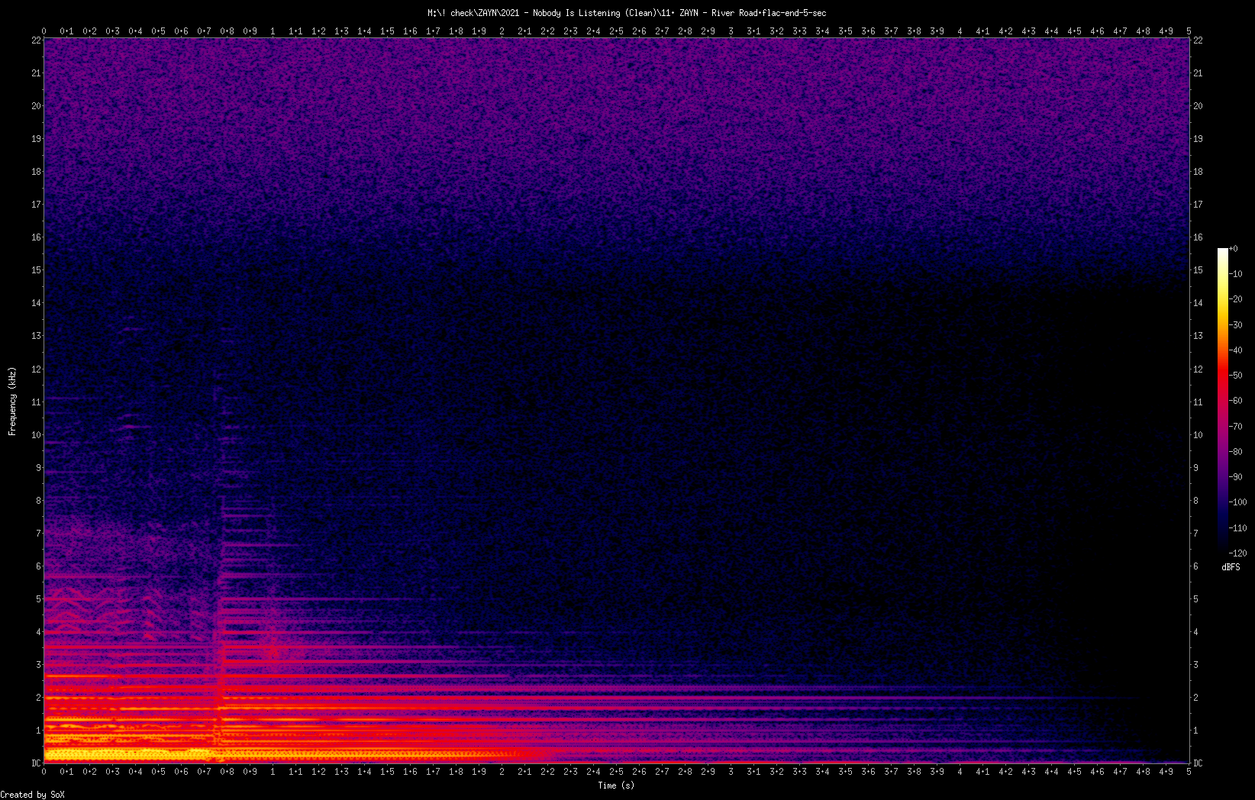This screenshot has height=800, width=1255.
Task: Click the "dBFS" legend label
Action: (x=1231, y=567)
